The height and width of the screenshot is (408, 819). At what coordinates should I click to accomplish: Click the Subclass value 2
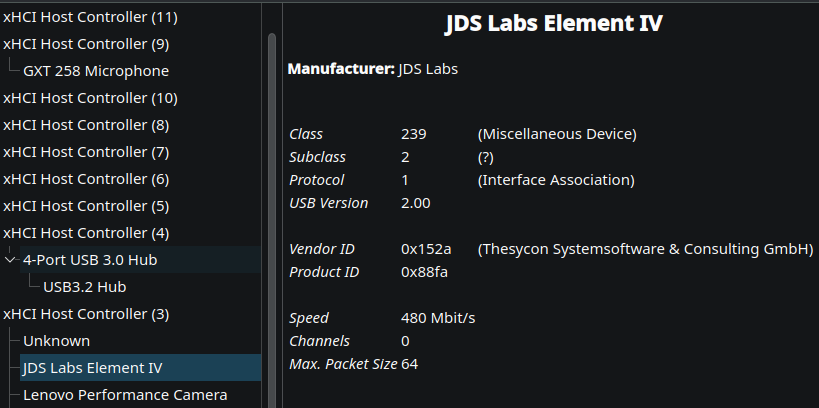pyautogui.click(x=405, y=157)
